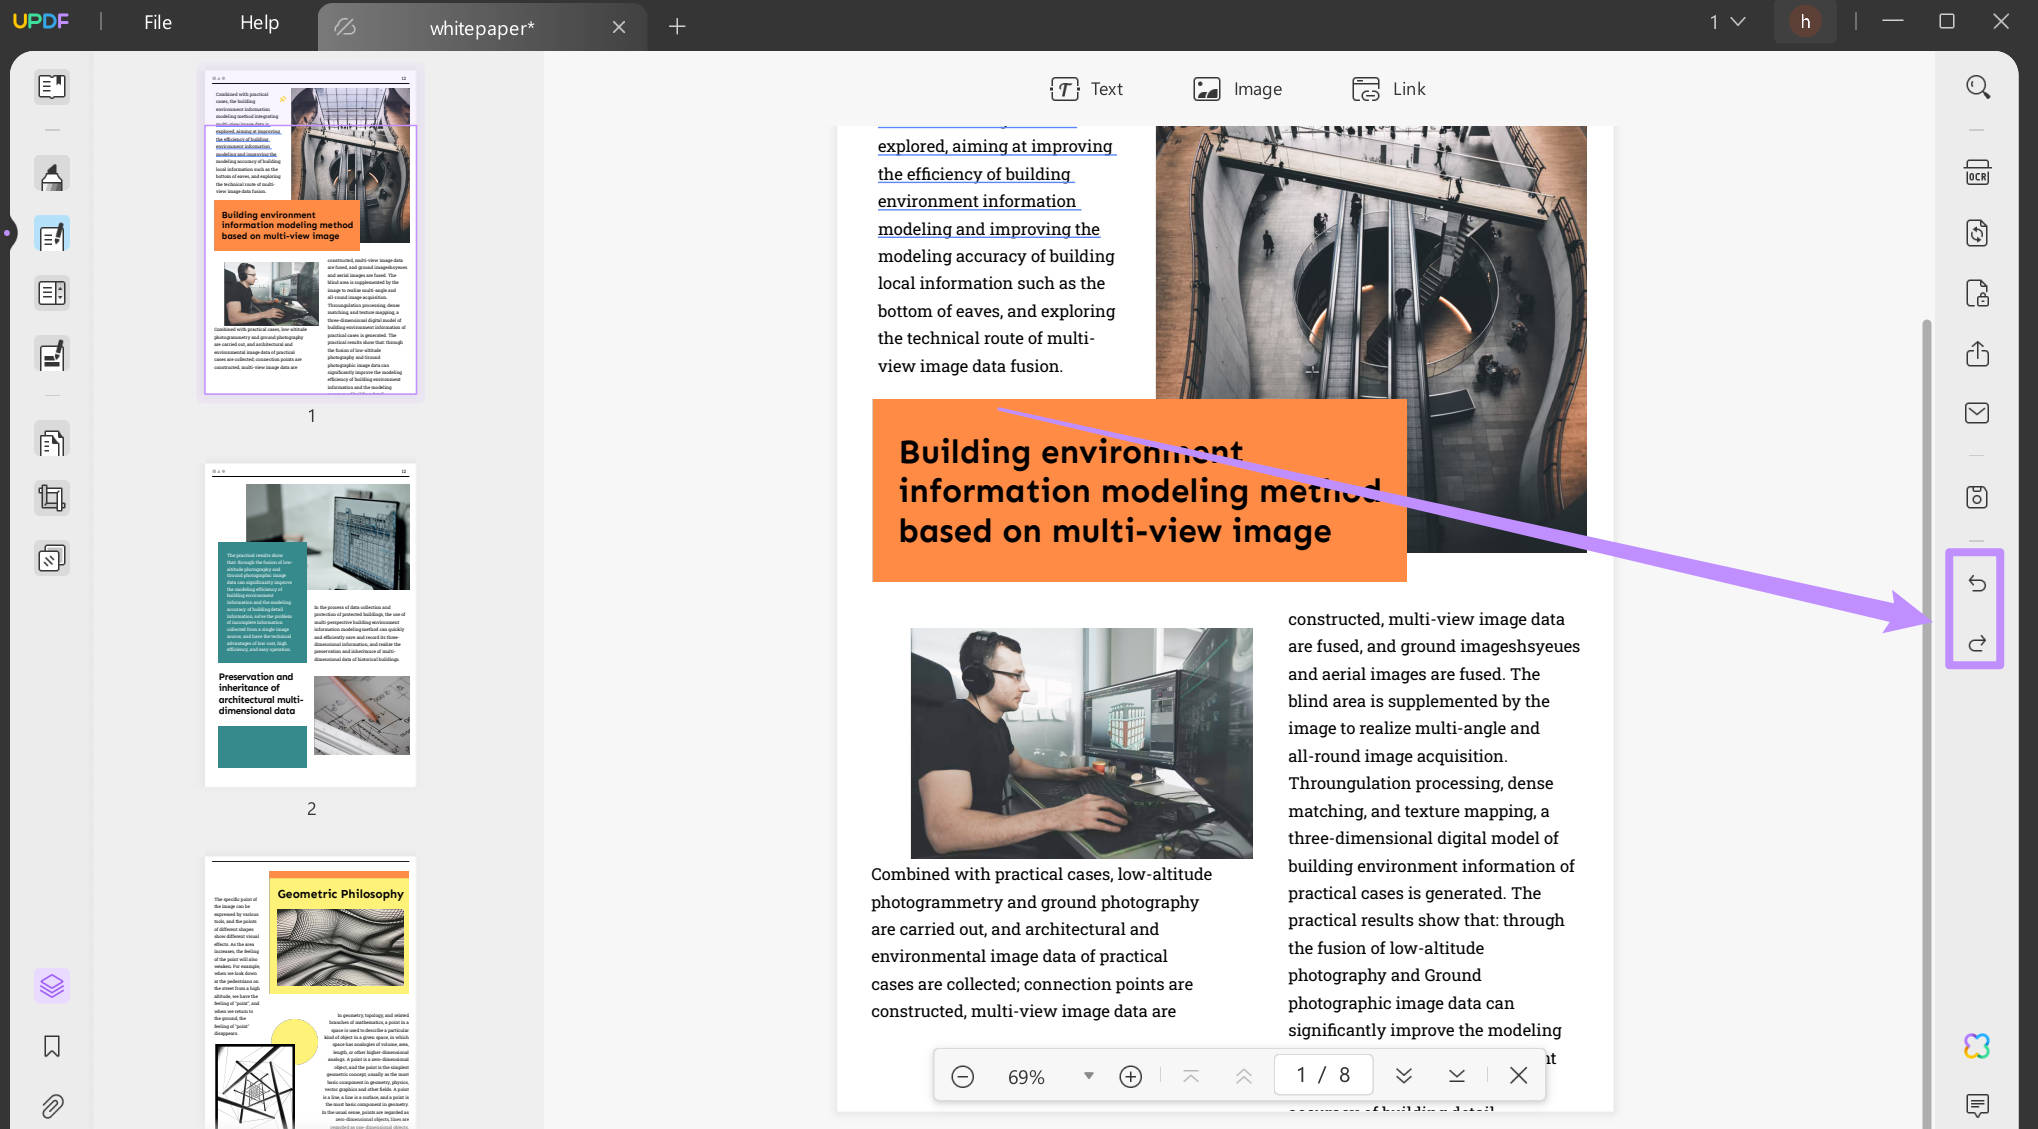Click the UPDF logo
This screenshot has width=2038, height=1129.
point(41,21)
